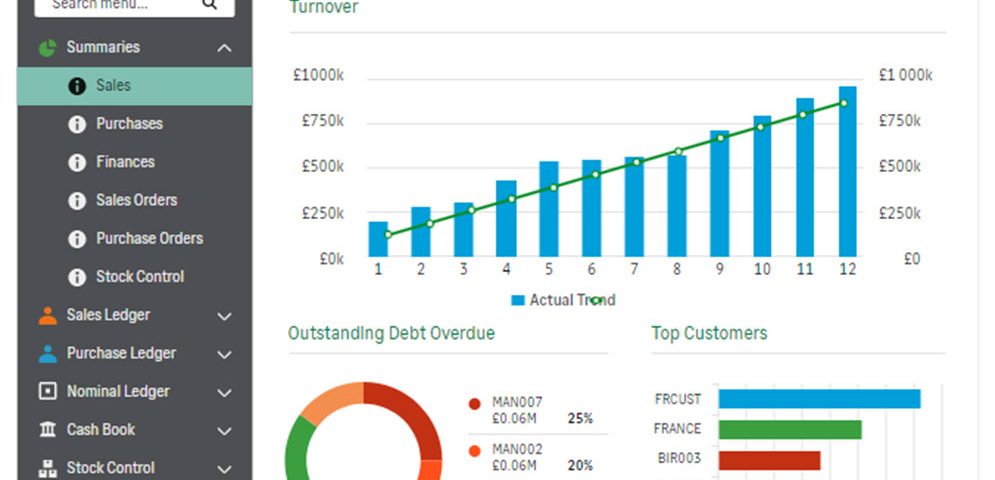Click the info icon beside Stock Control summary
Viewport: 995px width, 480px height.
77,277
